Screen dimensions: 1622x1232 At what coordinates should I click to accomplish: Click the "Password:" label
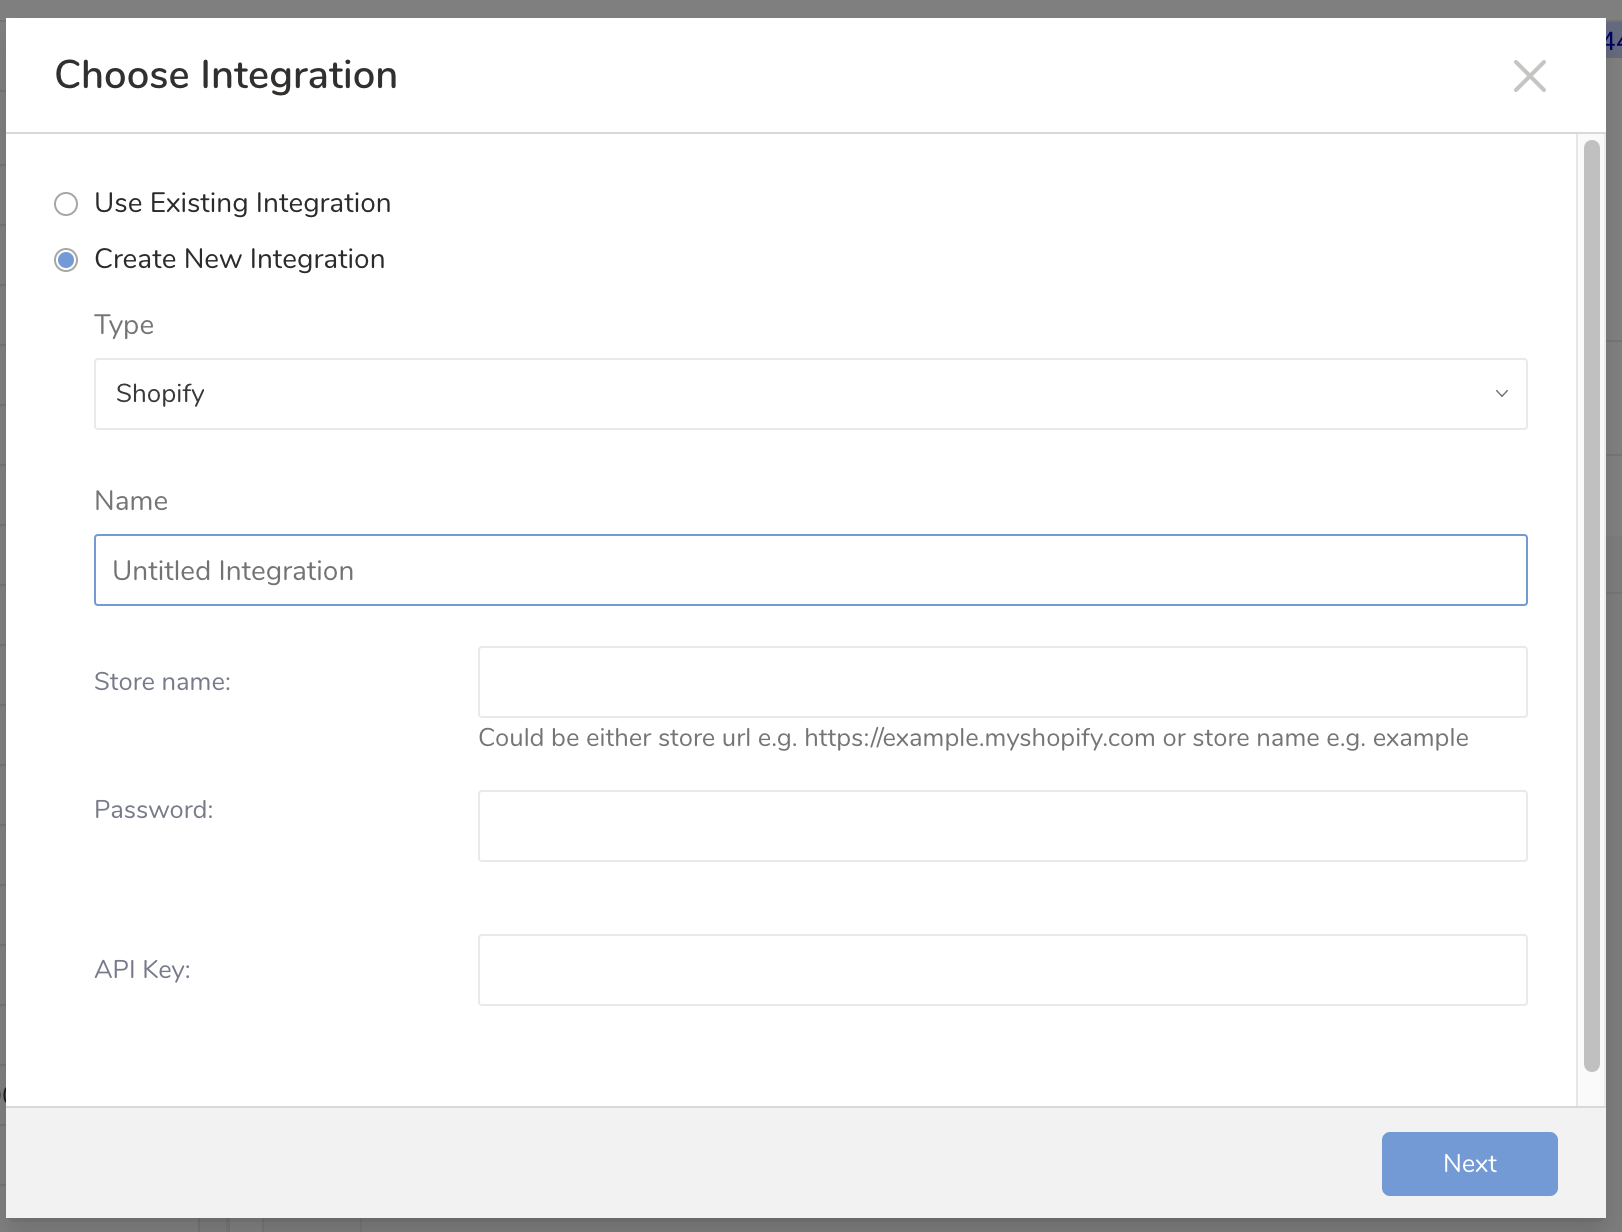[154, 810]
